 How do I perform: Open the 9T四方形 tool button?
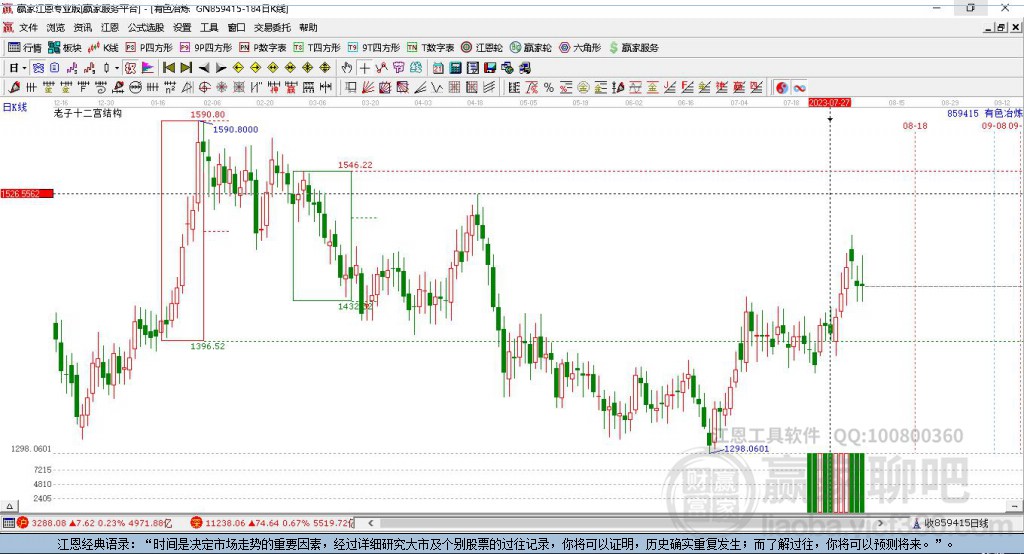(374, 48)
